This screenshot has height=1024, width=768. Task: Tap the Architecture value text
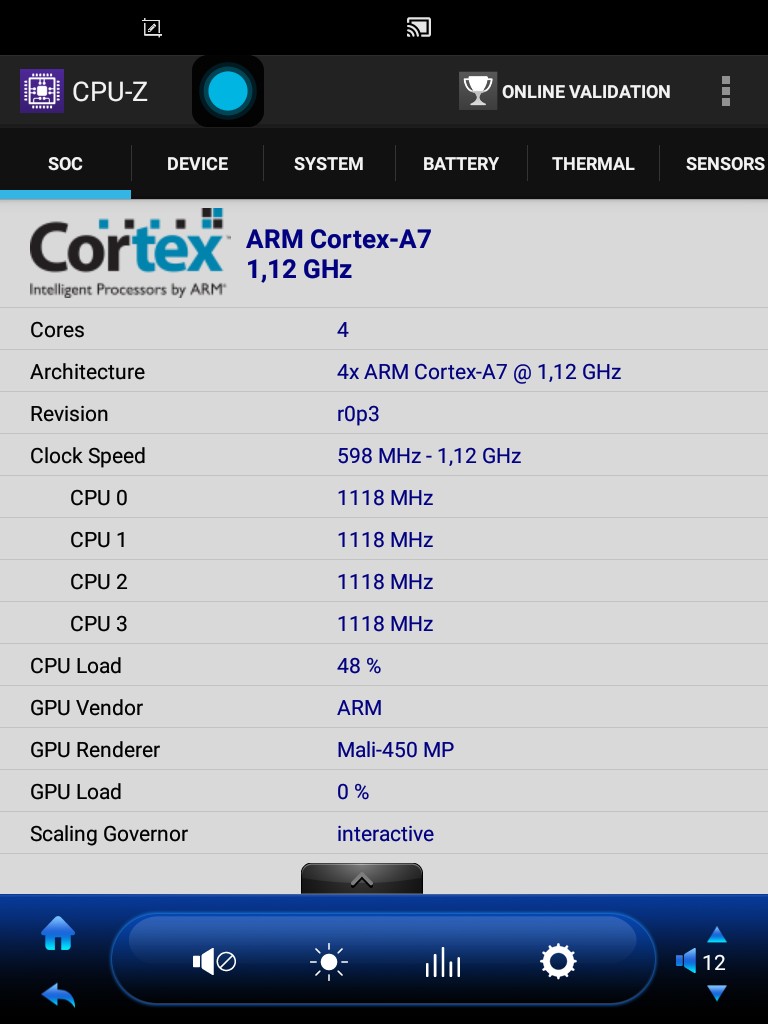[x=479, y=372]
